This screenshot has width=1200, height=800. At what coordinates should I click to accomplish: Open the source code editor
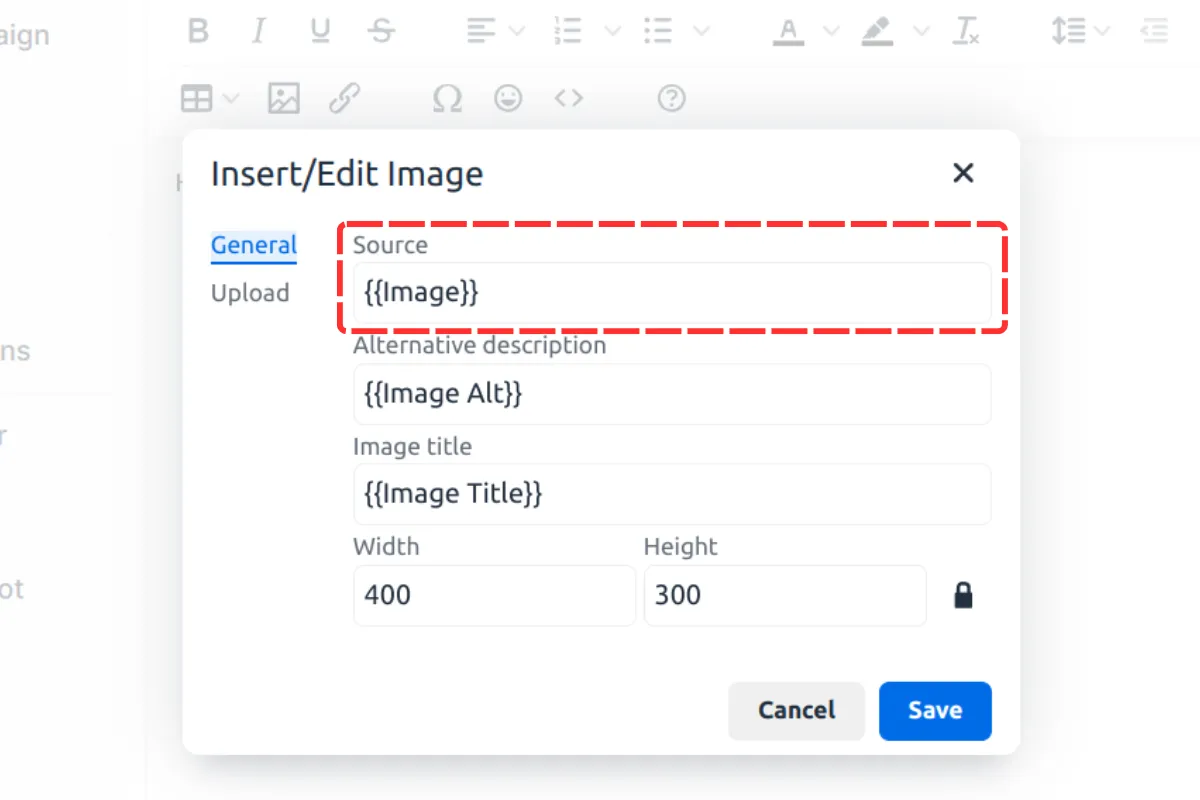pos(568,97)
